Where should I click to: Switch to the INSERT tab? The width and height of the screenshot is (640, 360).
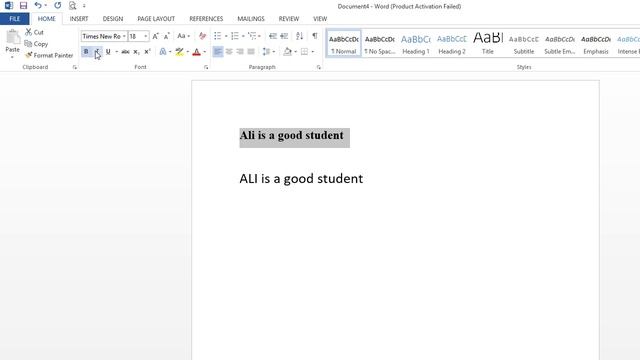click(79, 19)
